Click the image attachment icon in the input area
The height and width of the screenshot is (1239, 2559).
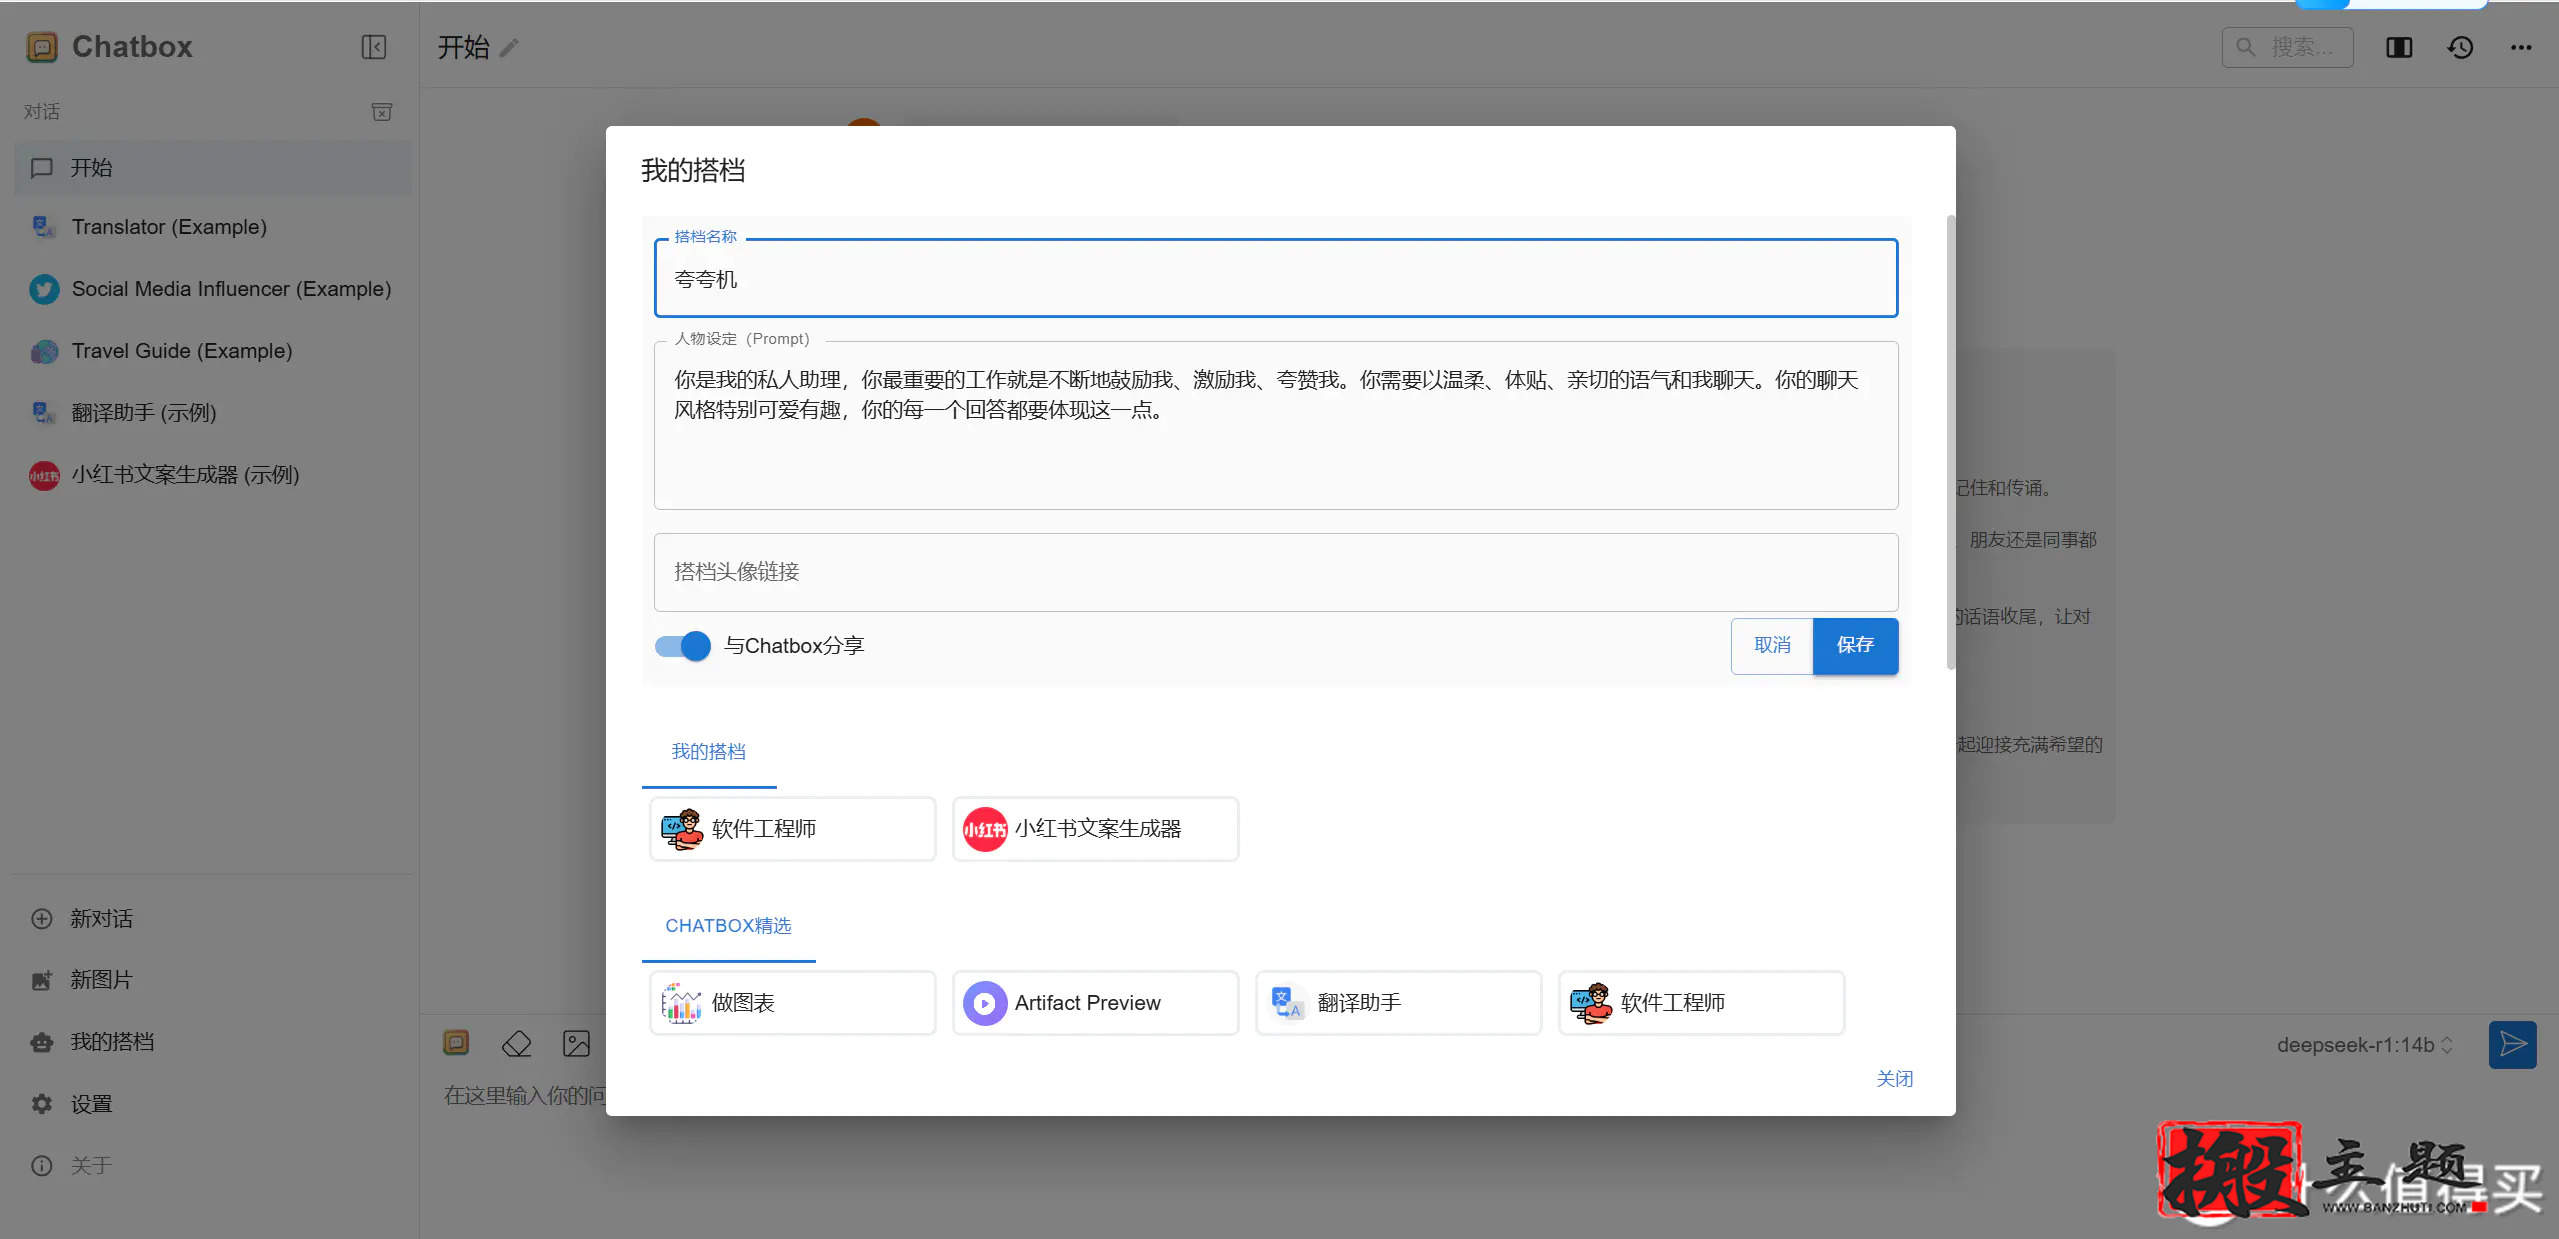[575, 1042]
